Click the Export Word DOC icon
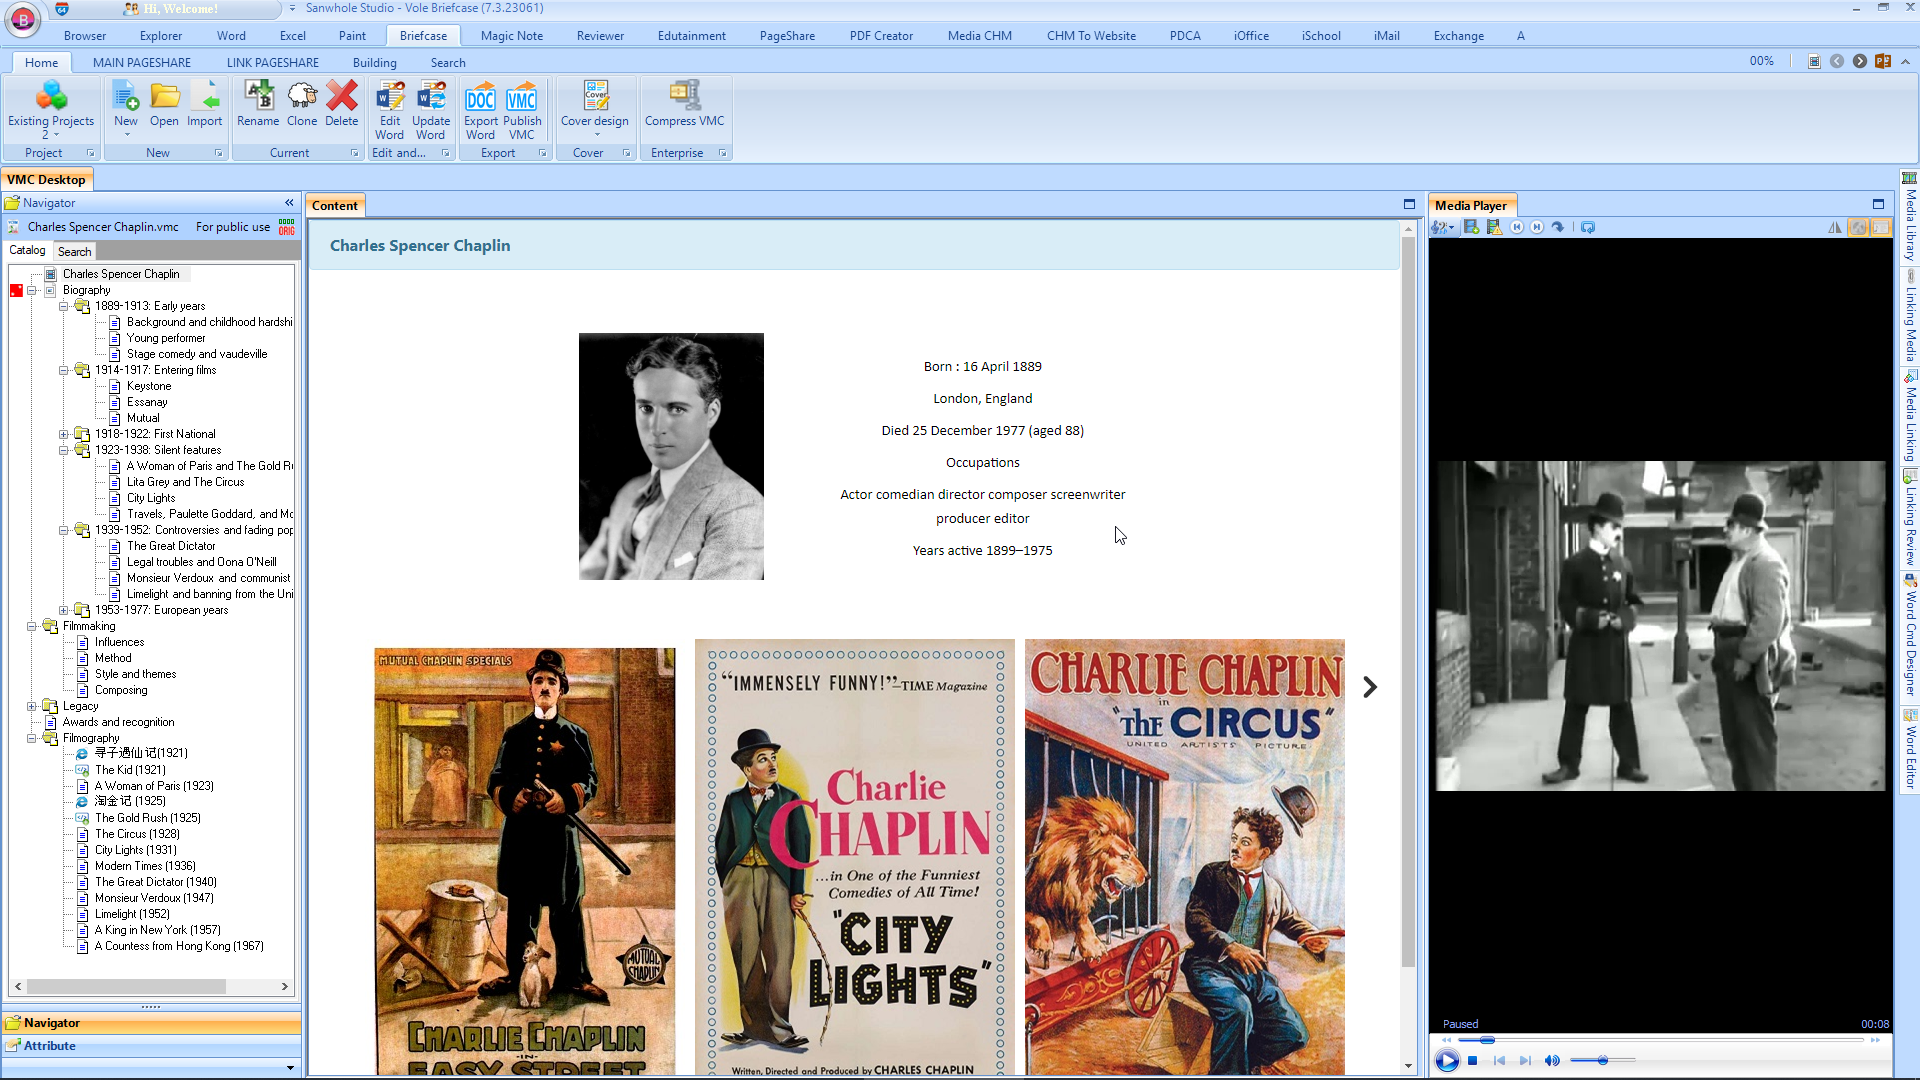 (480, 97)
